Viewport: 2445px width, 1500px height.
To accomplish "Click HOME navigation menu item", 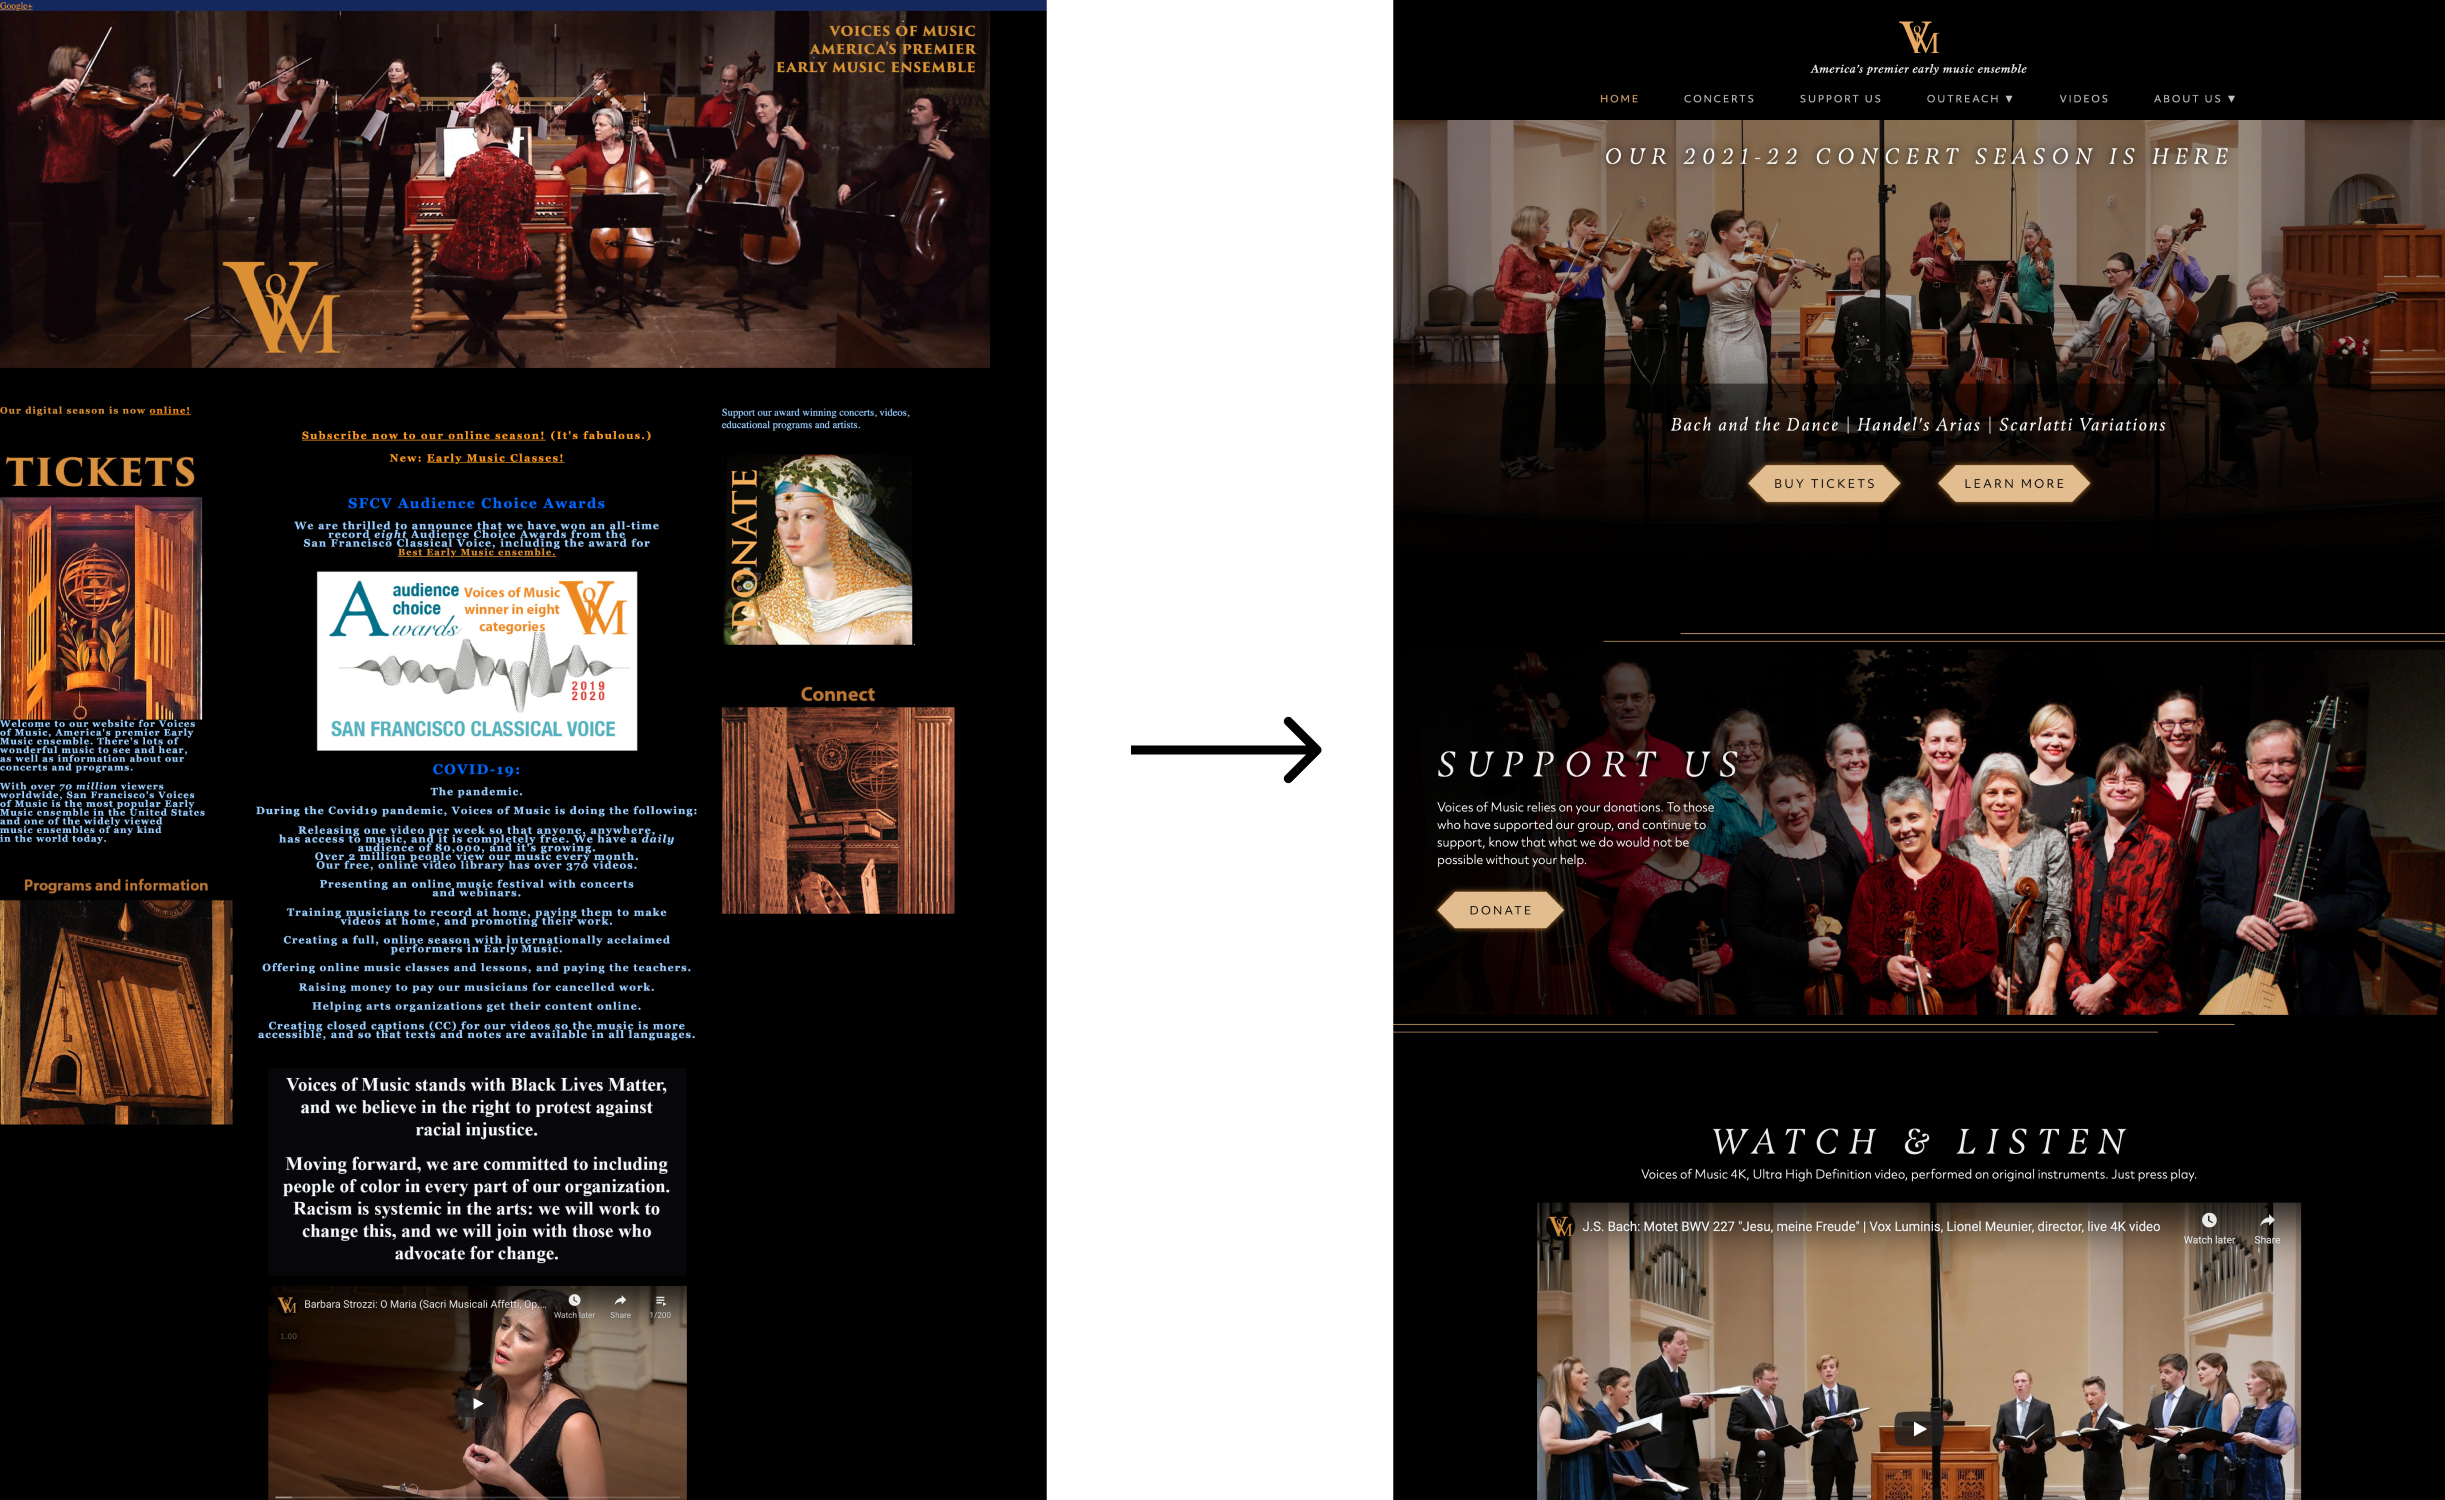I will point(1619,98).
